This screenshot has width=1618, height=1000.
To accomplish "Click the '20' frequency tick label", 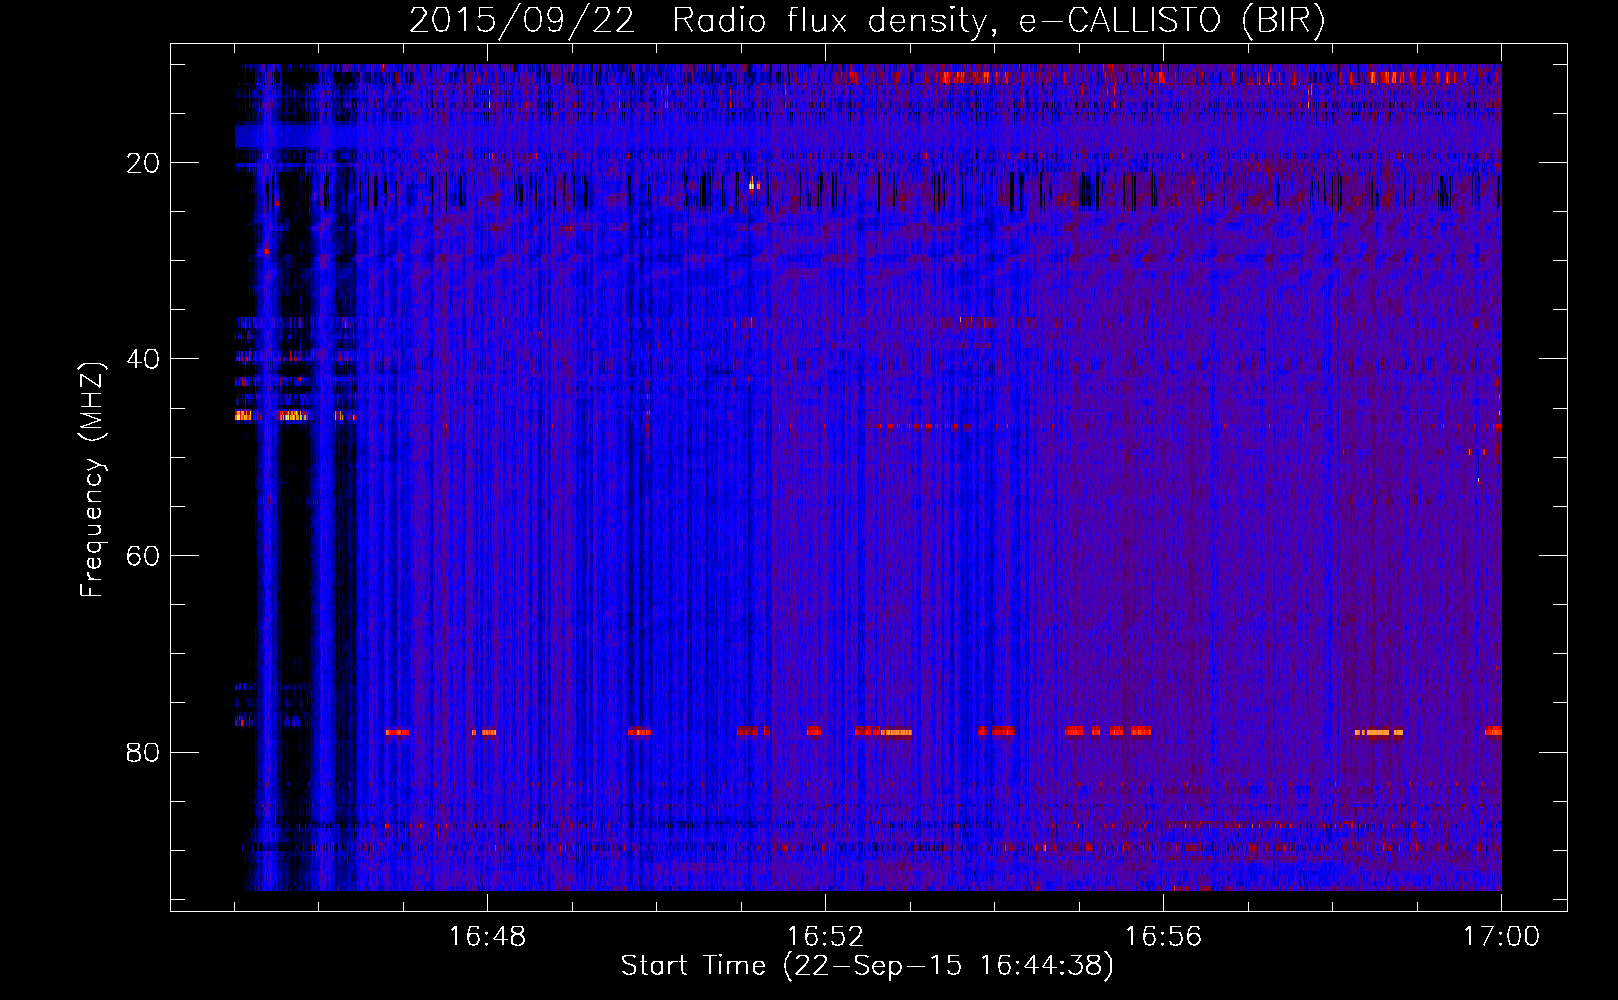I will (x=143, y=163).
